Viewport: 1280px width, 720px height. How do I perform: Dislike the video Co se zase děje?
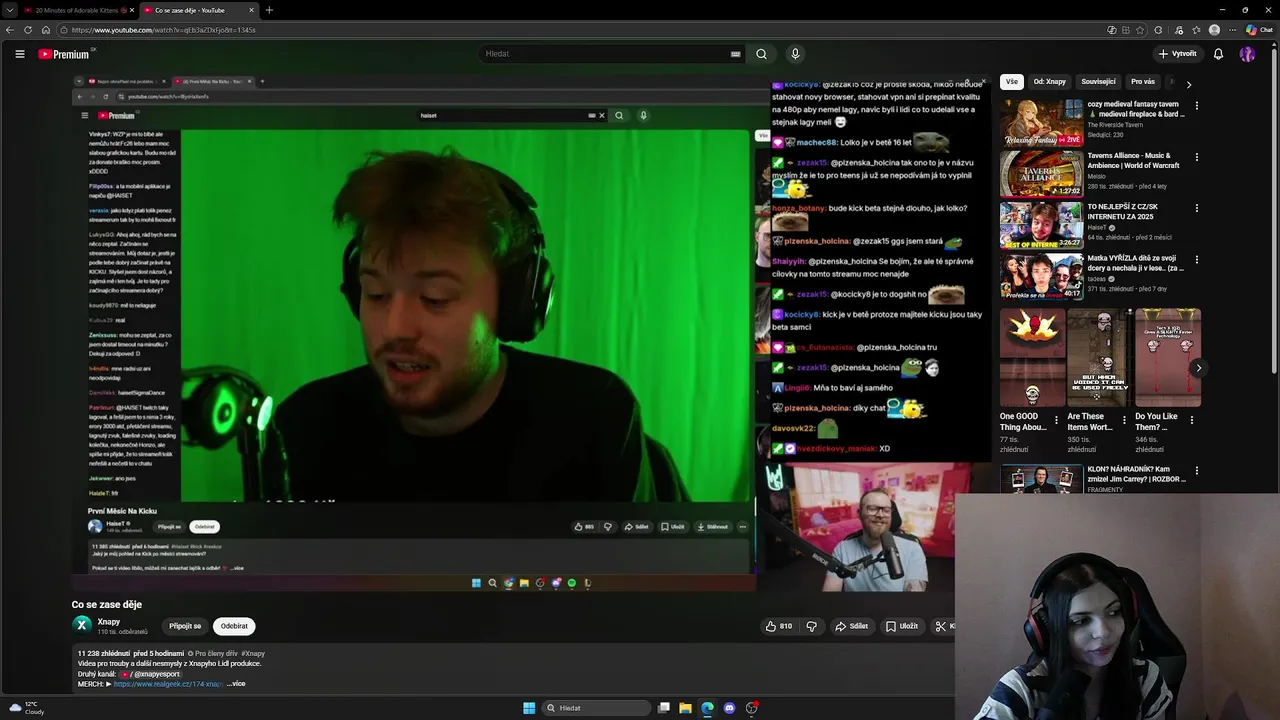point(811,626)
